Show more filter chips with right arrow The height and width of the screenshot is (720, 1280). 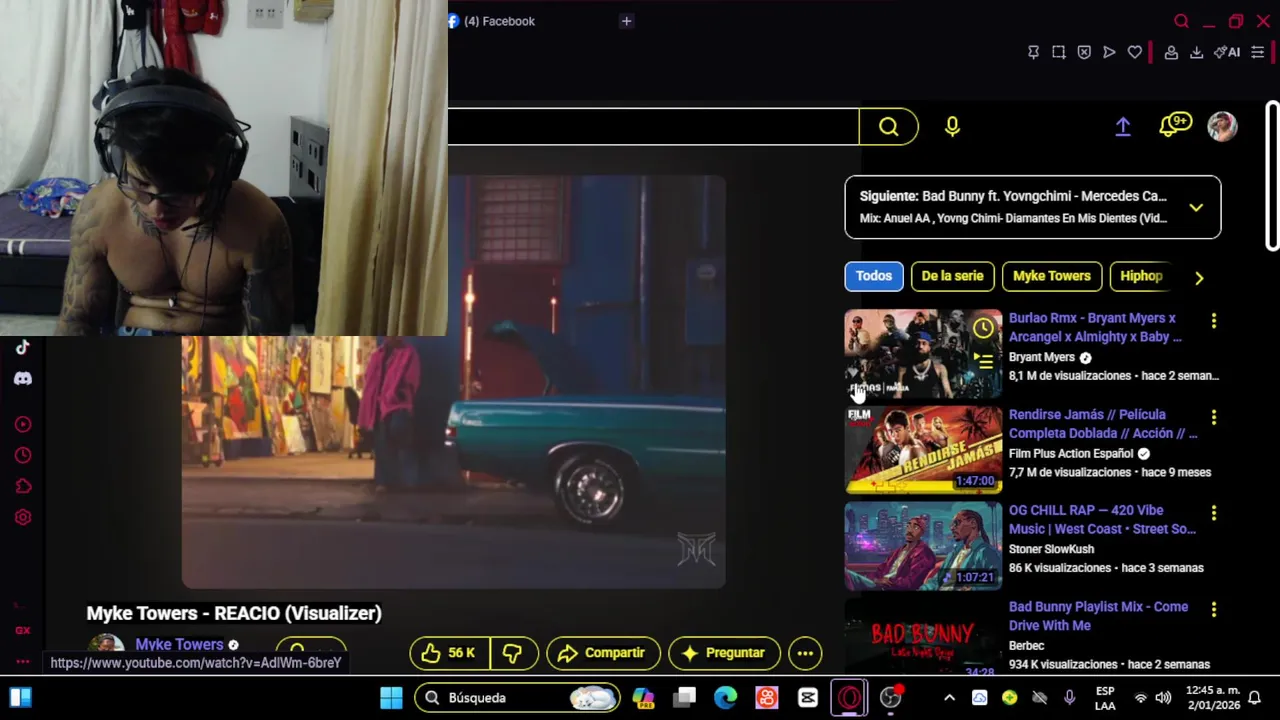pos(1199,278)
